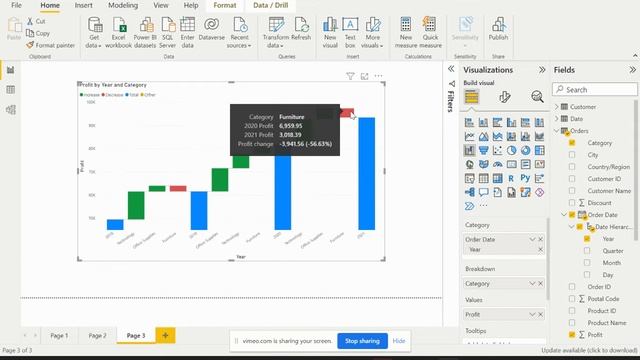The height and width of the screenshot is (360, 640).
Task: Select the R script visual
Action: 511,178
